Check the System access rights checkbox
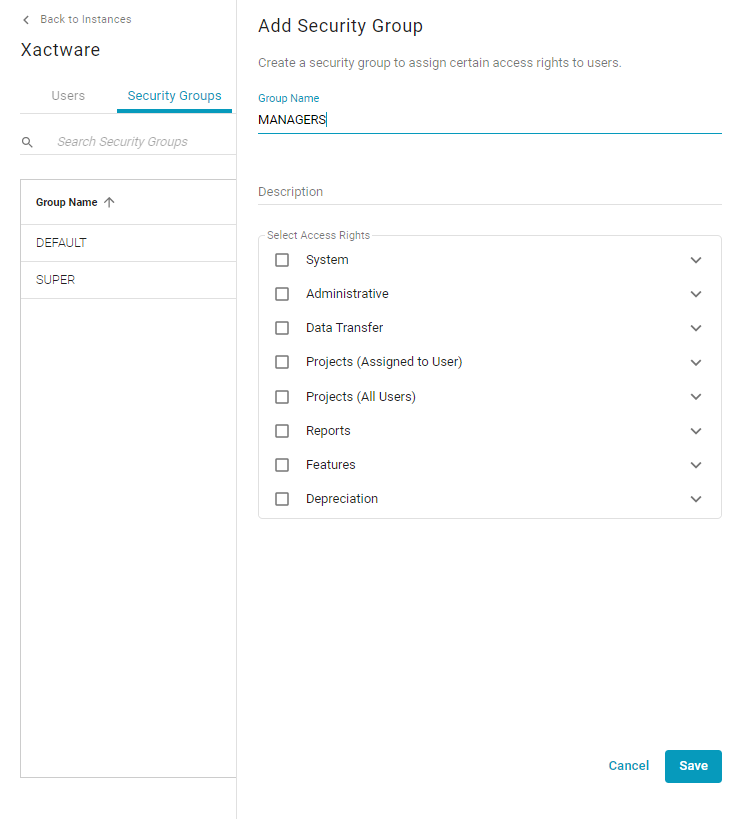The width and height of the screenshot is (737, 819). coord(282,260)
